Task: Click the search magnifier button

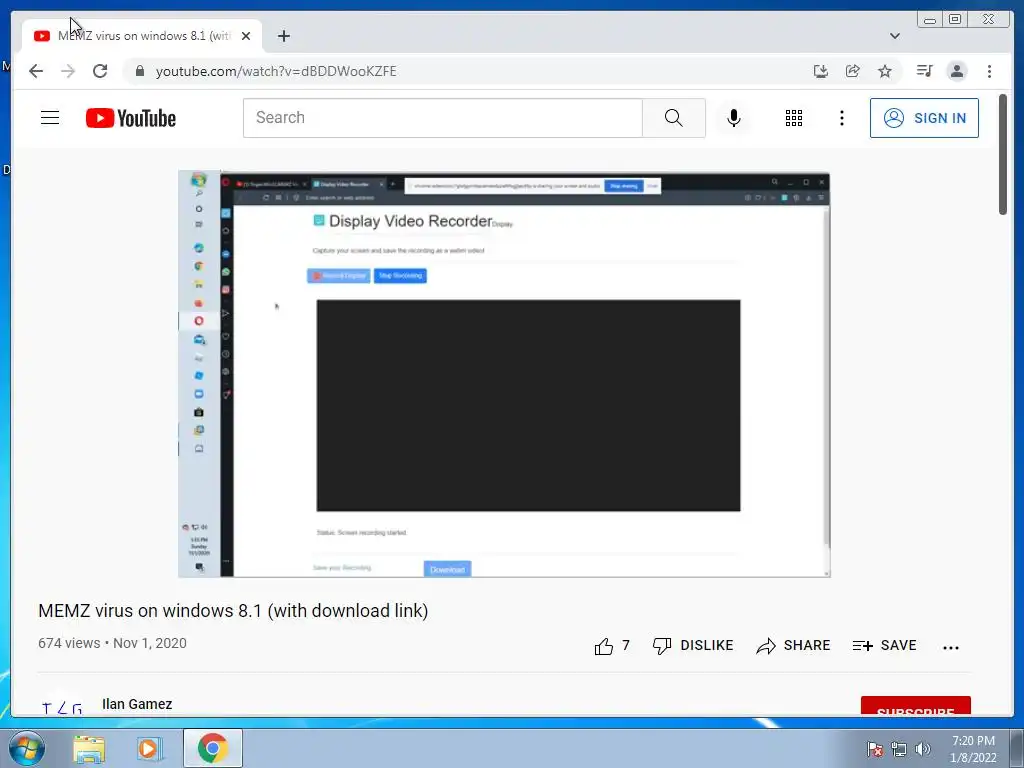Action: pyautogui.click(x=673, y=118)
